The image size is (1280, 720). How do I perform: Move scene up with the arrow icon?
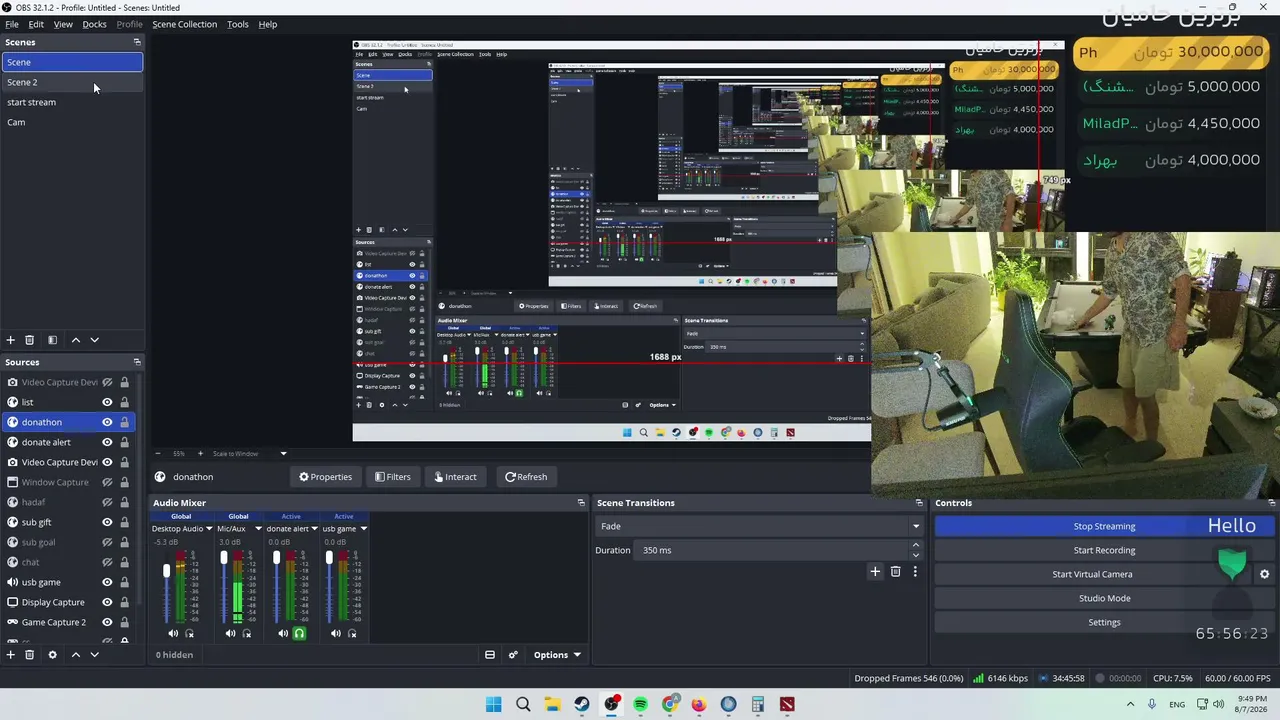75,340
